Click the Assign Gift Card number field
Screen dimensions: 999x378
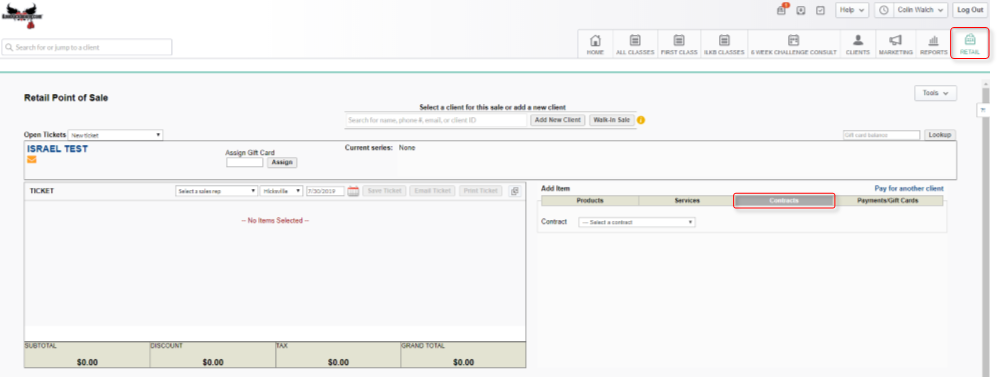coord(245,163)
